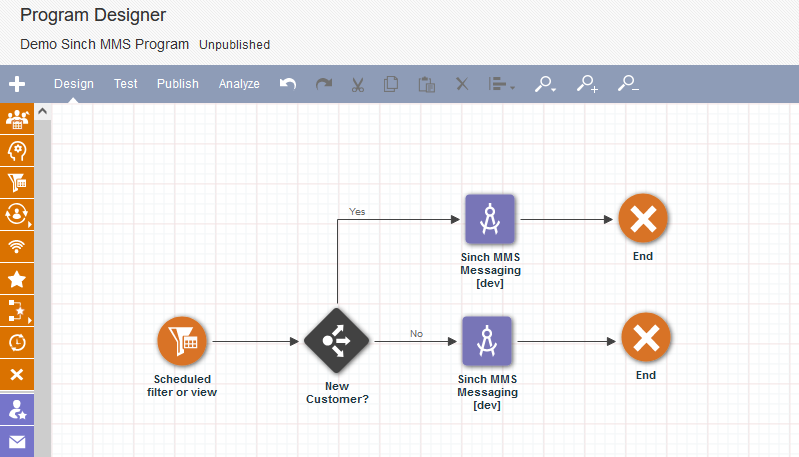799x457 pixels.
Task: Select the star palette icon
Action: pos(17,279)
